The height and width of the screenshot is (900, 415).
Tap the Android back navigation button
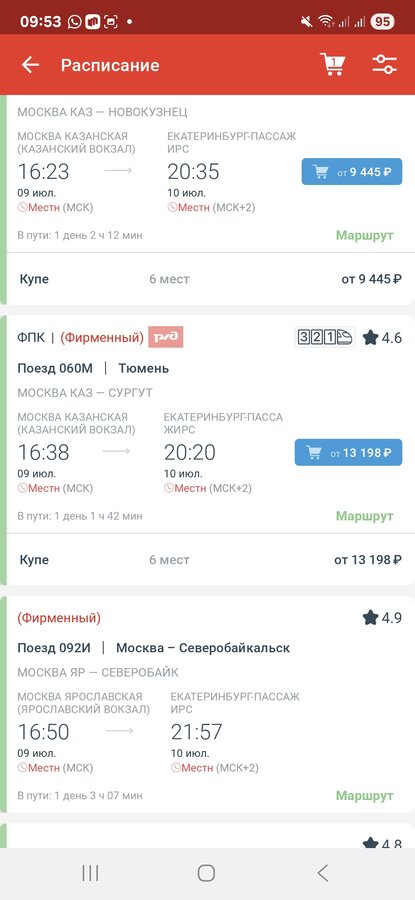click(323, 873)
